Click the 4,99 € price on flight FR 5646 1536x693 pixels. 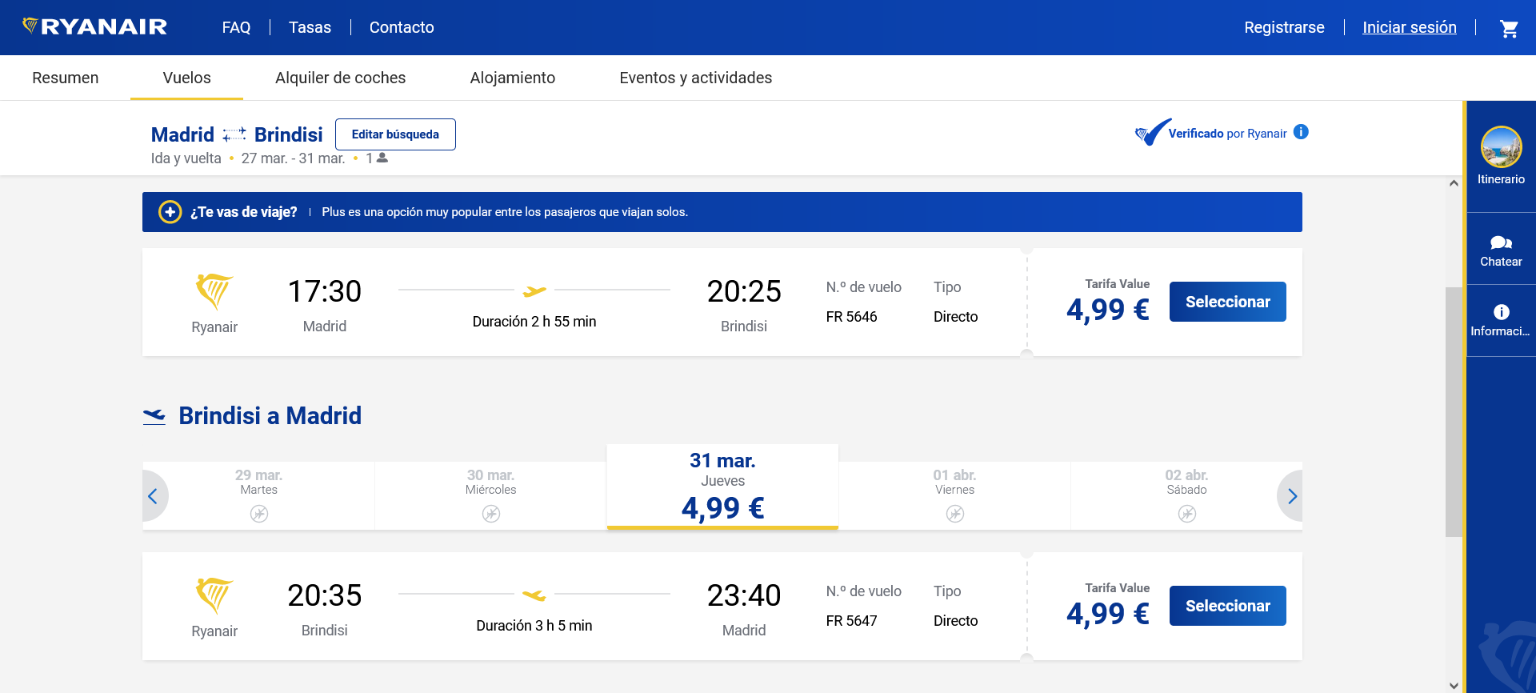pyautogui.click(x=1108, y=310)
